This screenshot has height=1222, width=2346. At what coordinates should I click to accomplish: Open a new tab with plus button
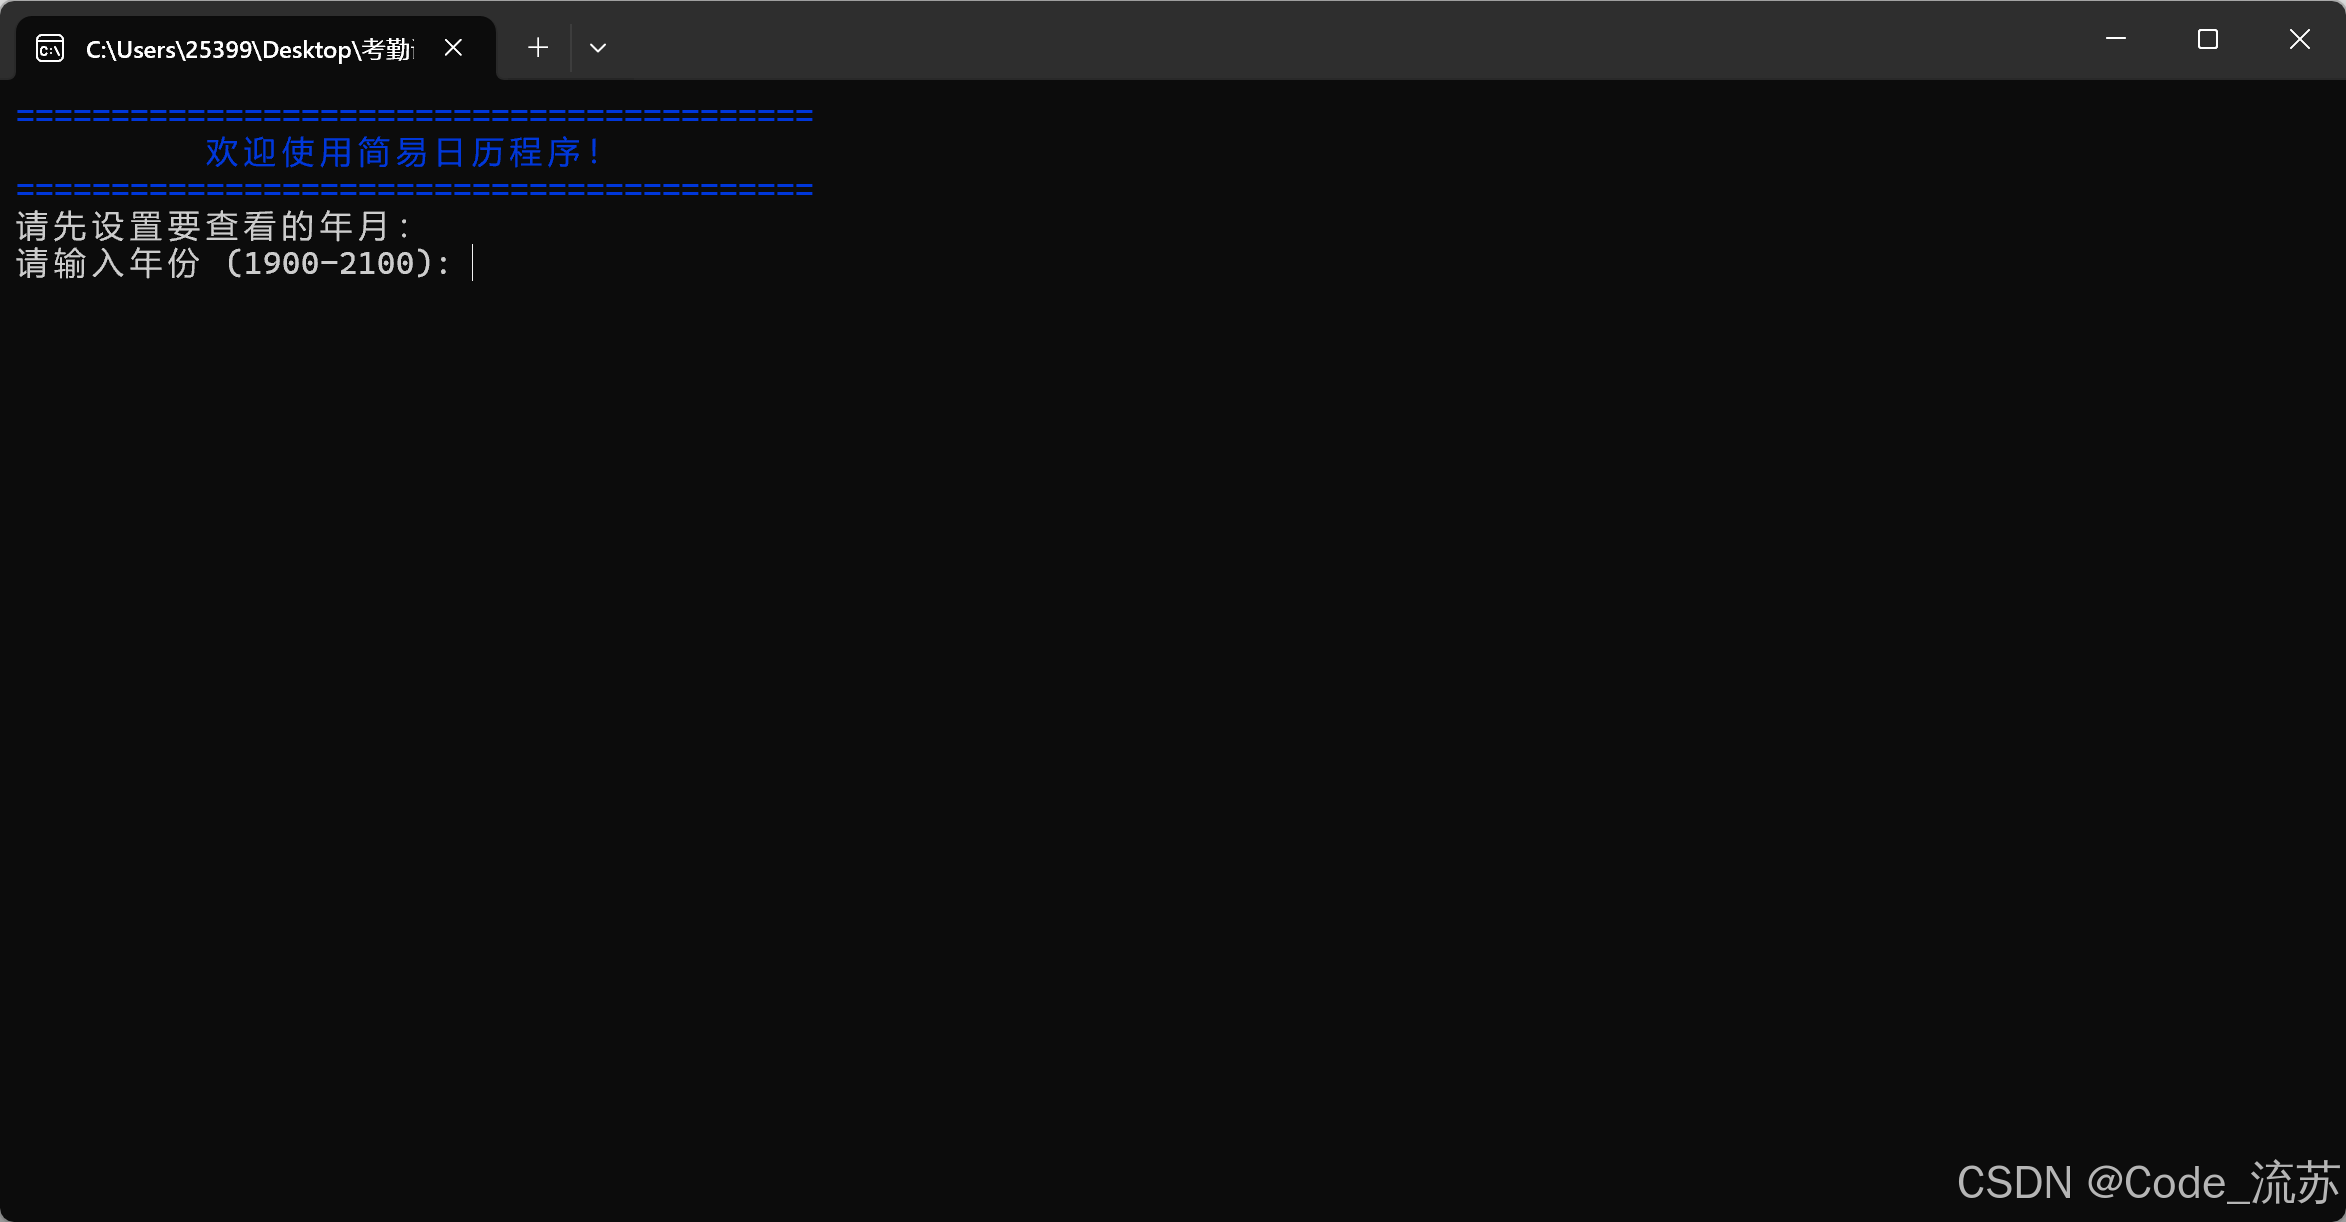pyautogui.click(x=538, y=48)
